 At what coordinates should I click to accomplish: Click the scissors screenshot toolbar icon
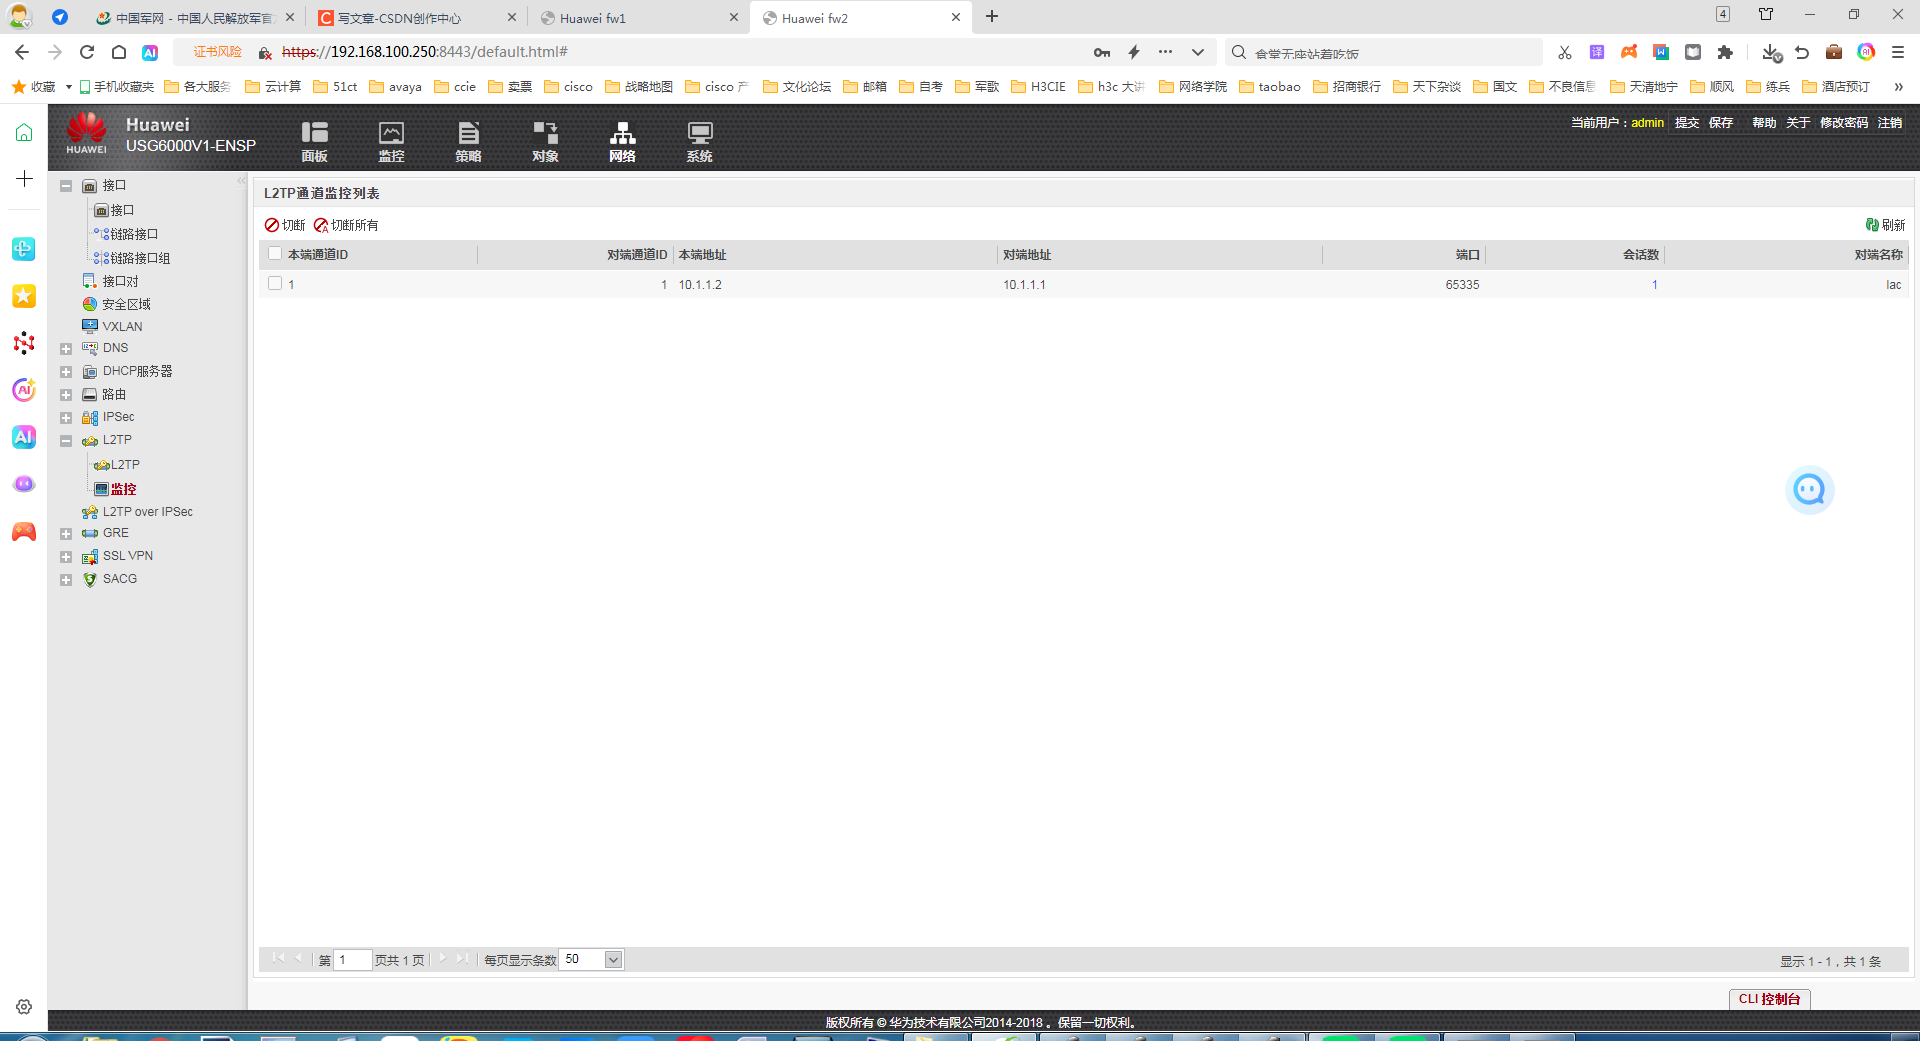tap(1565, 52)
